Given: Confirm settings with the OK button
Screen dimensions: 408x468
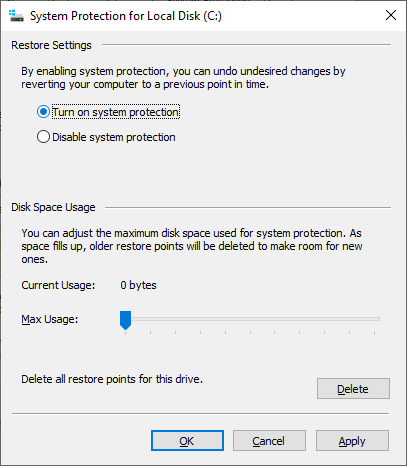Looking at the screenshot, I should pyautogui.click(x=187, y=441).
